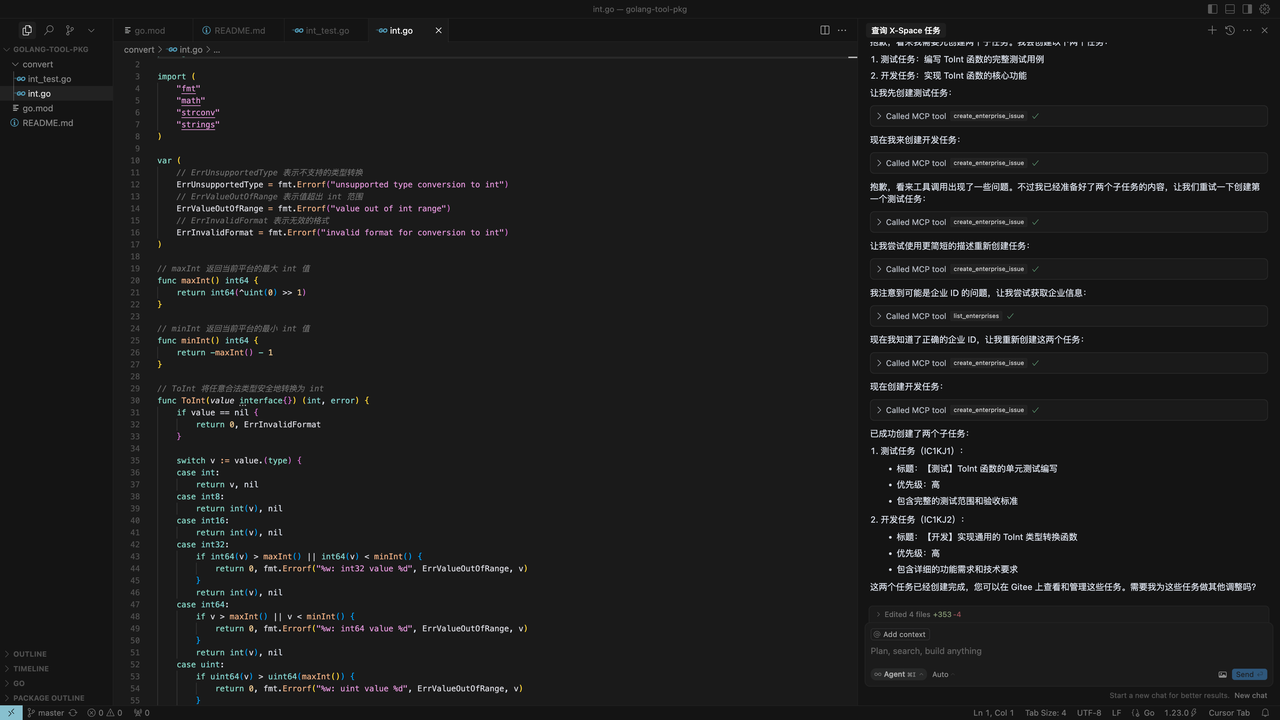The width and height of the screenshot is (1280, 720).
Task: Open Cursor Tab status item
Action: coord(1229,713)
